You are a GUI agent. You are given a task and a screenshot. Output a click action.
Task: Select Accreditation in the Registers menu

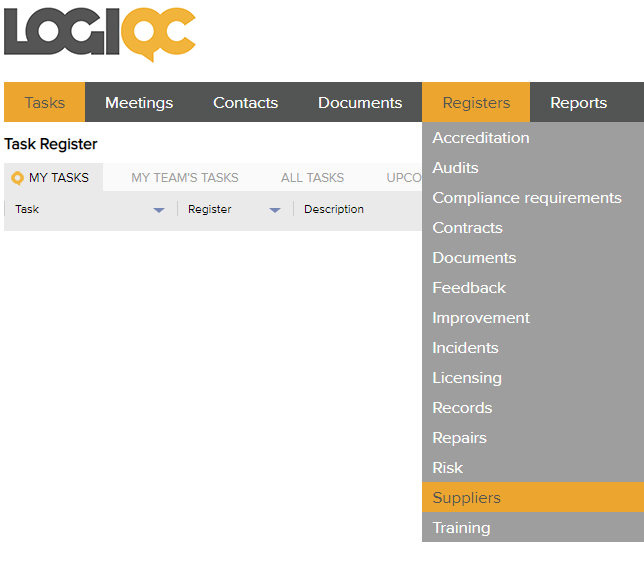(x=481, y=138)
